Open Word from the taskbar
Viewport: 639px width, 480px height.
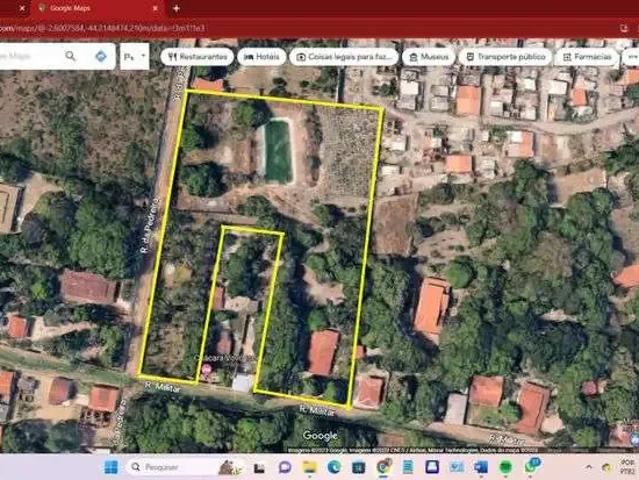tap(481, 467)
